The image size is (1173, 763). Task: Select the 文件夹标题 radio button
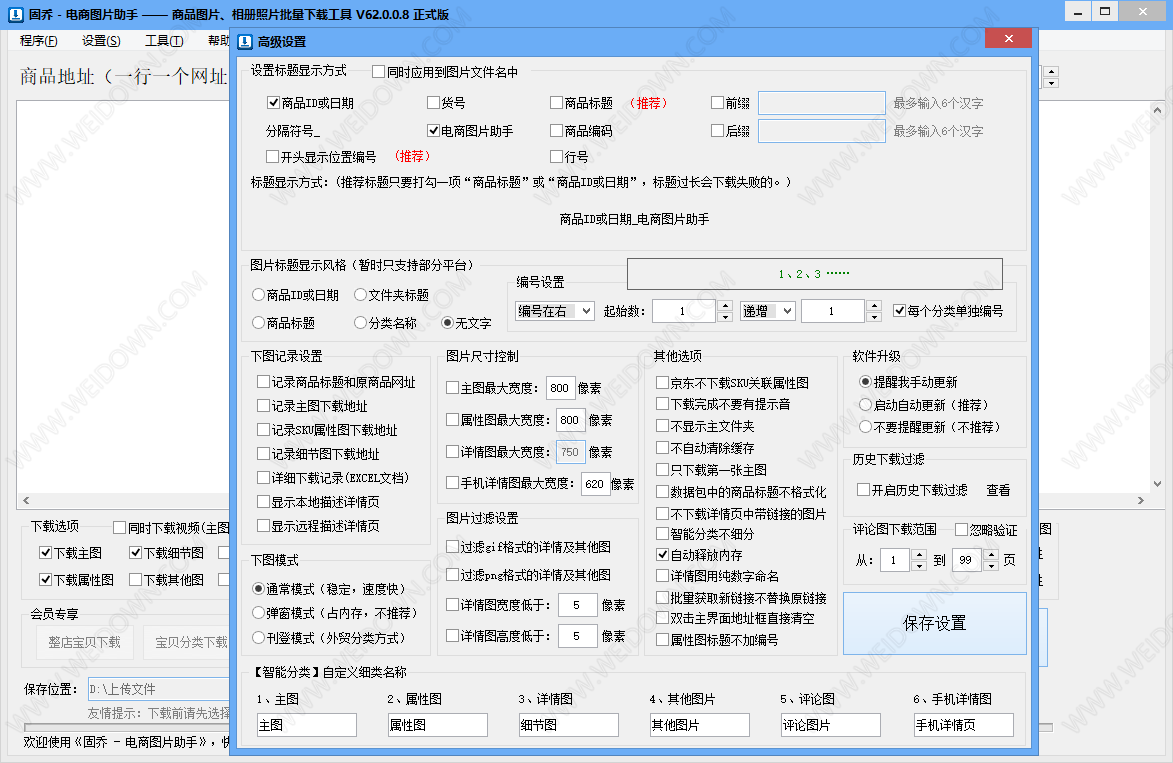[x=361, y=295]
